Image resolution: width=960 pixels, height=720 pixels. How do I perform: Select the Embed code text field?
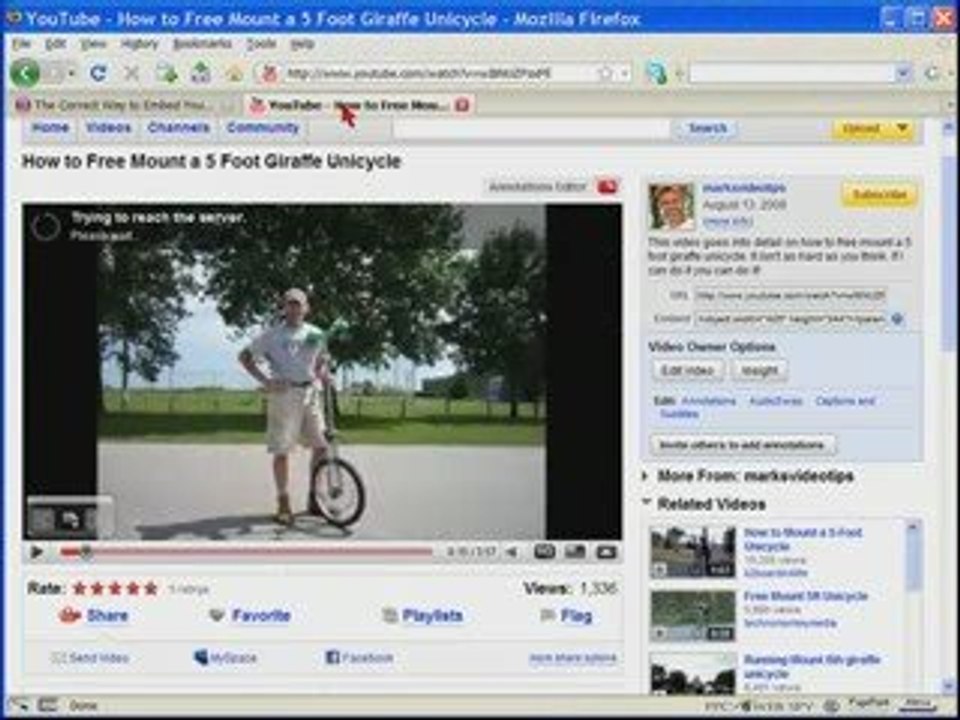coord(790,319)
